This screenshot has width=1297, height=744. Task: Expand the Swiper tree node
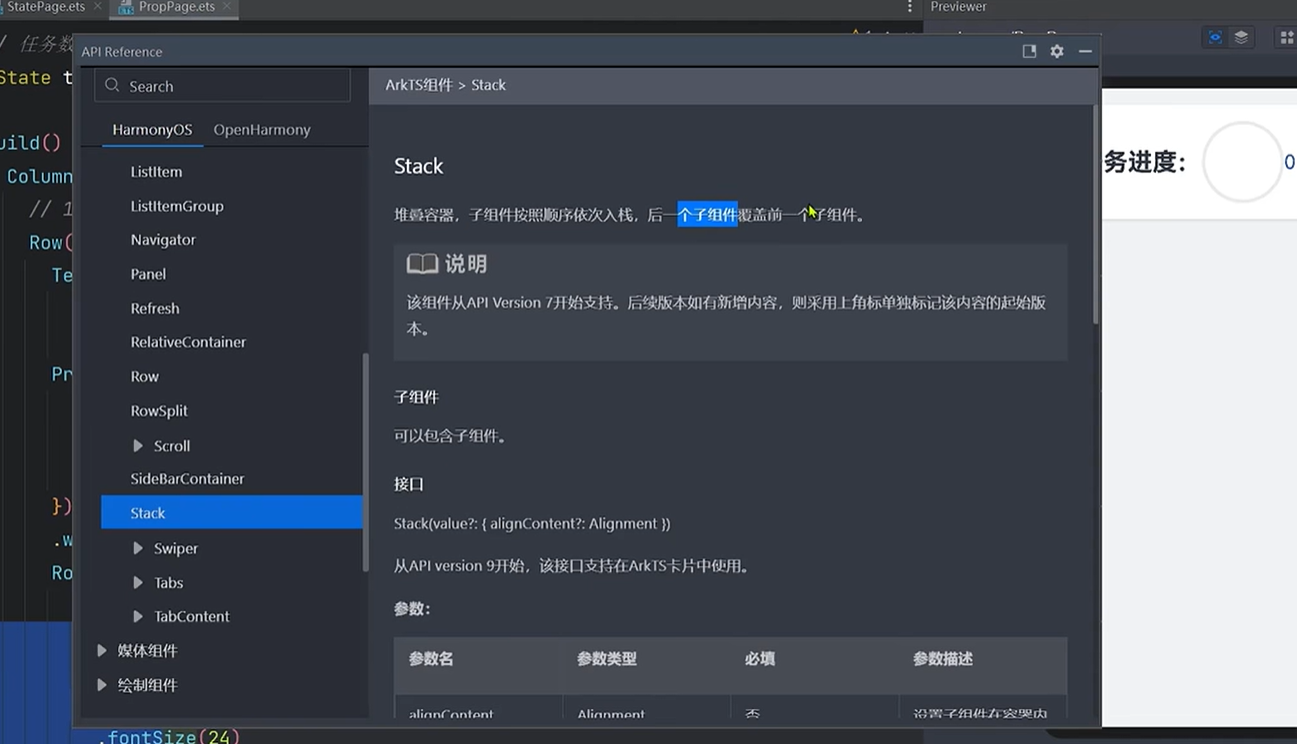pyautogui.click(x=138, y=548)
